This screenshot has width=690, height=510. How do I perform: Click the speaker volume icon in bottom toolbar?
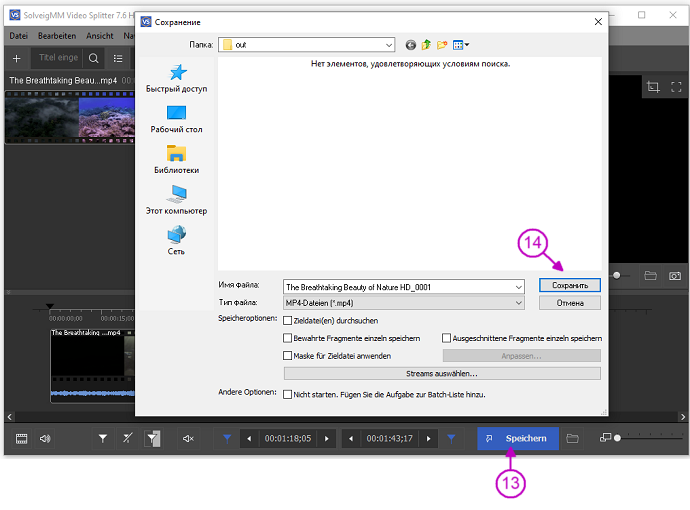45,439
